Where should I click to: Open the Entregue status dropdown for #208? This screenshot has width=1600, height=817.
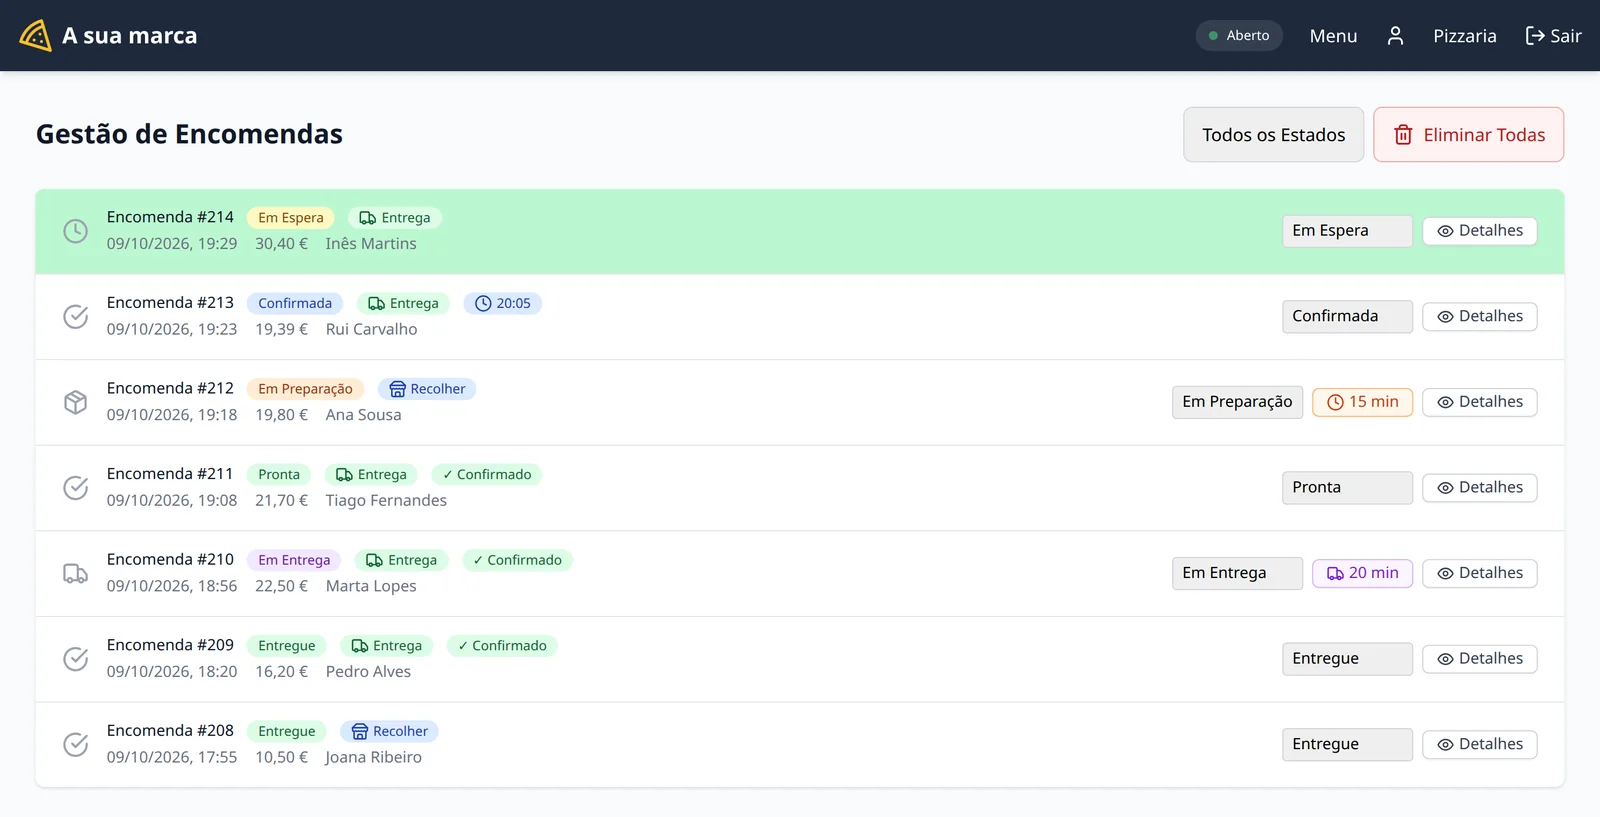pyautogui.click(x=1347, y=744)
